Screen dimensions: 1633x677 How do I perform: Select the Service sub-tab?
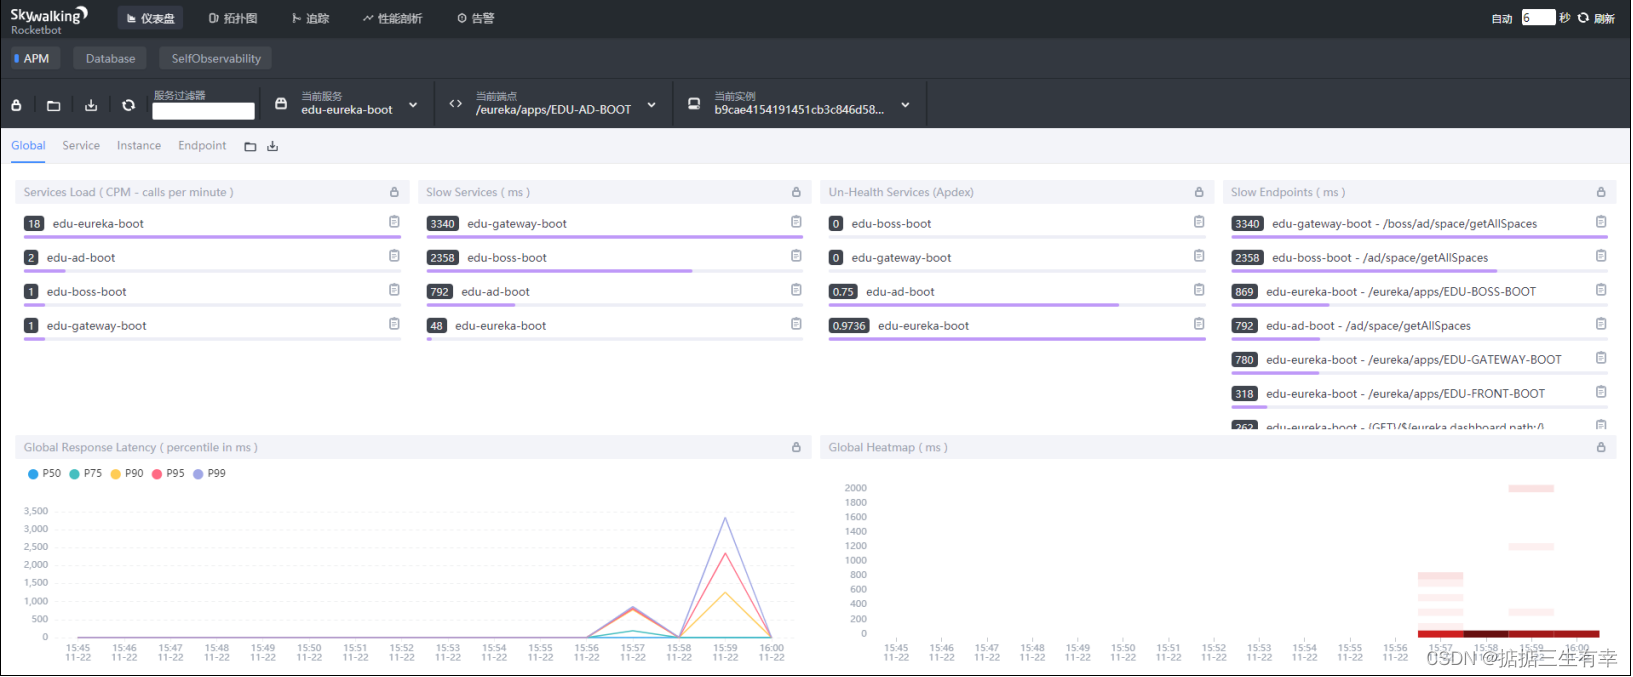(81, 146)
